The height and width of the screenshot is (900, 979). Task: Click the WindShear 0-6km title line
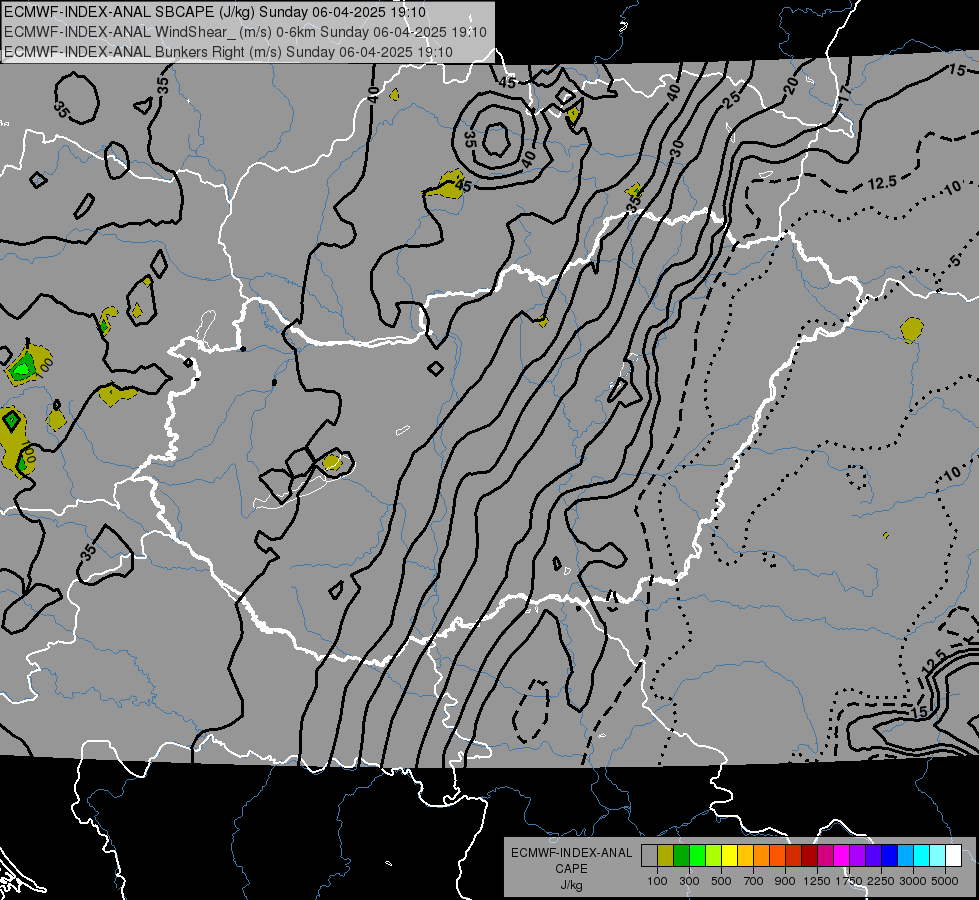click(245, 32)
